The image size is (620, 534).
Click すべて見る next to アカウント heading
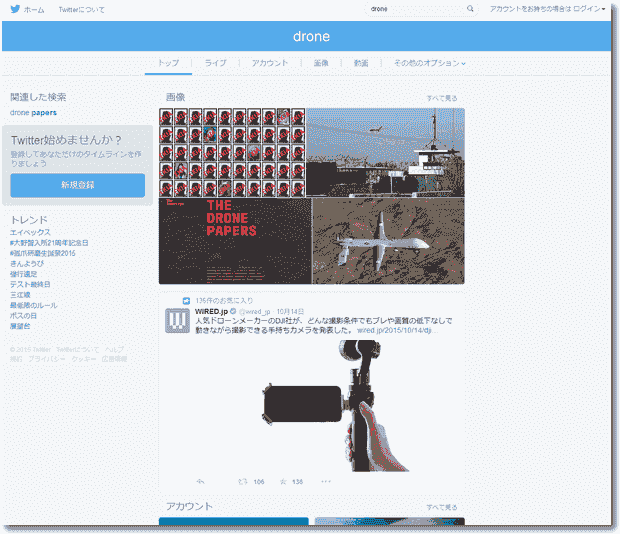(442, 507)
